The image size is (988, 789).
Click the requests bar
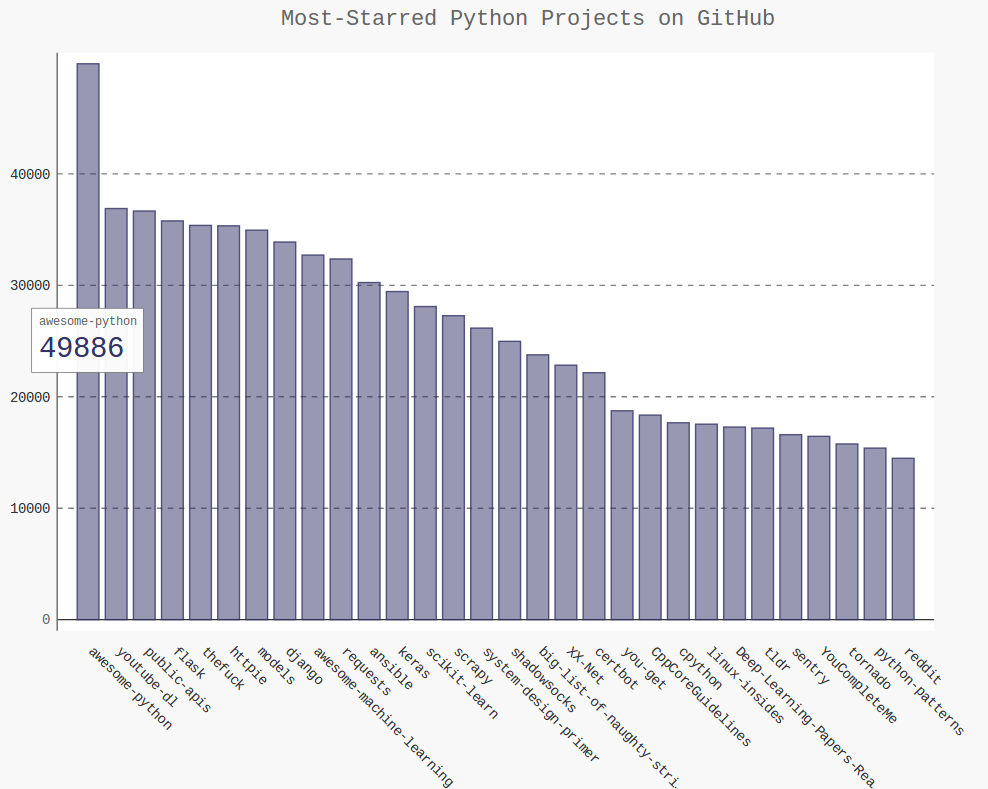(341, 439)
